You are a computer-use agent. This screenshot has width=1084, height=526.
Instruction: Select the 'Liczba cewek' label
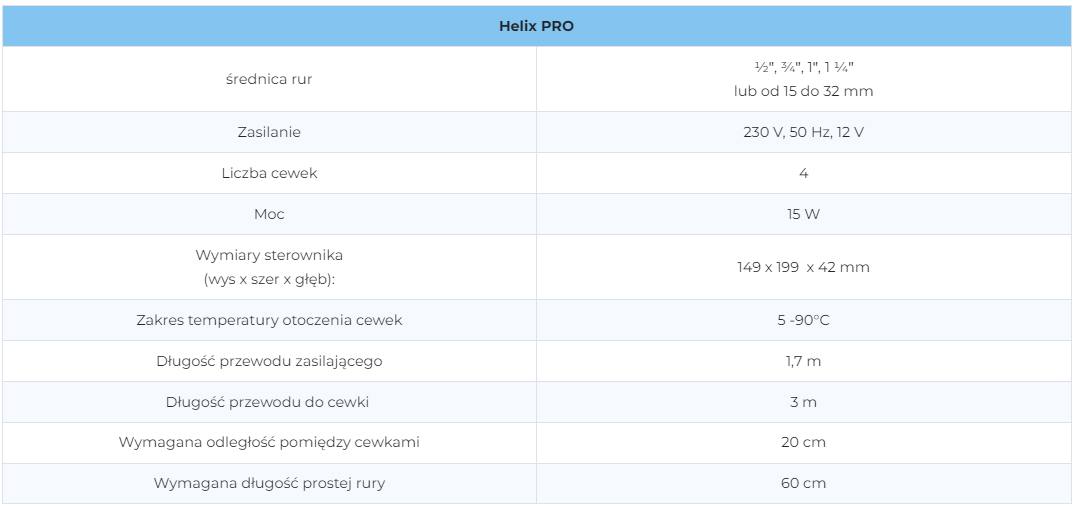(x=269, y=173)
